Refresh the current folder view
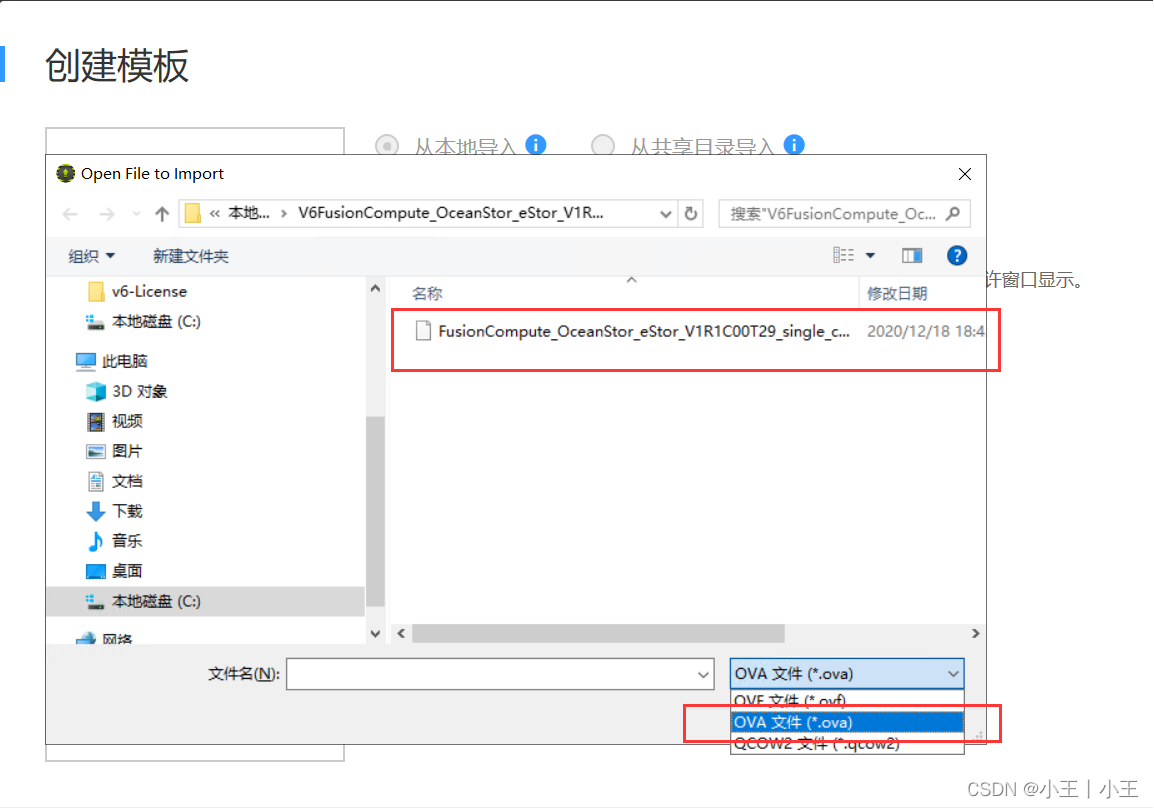Image resolution: width=1154 pixels, height=808 pixels. (690, 213)
